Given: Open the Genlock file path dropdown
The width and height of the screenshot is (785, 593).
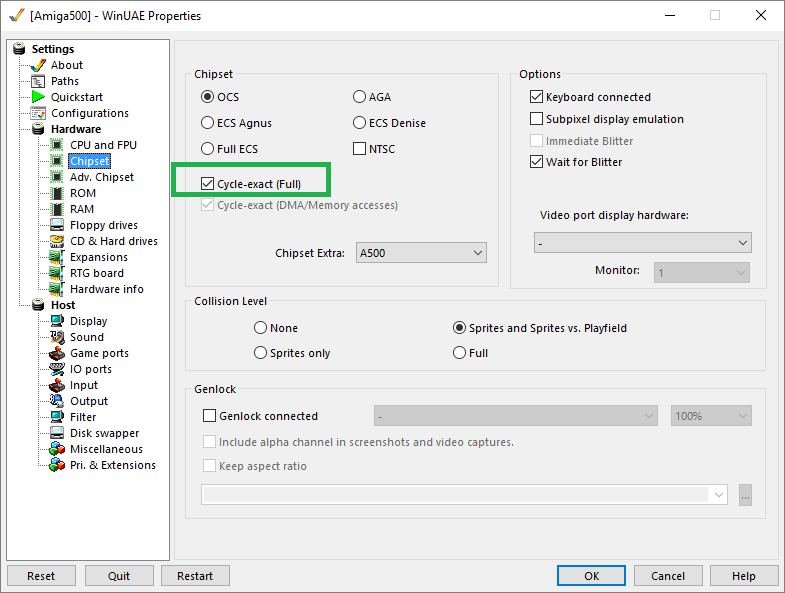Looking at the screenshot, I should tap(464, 495).
